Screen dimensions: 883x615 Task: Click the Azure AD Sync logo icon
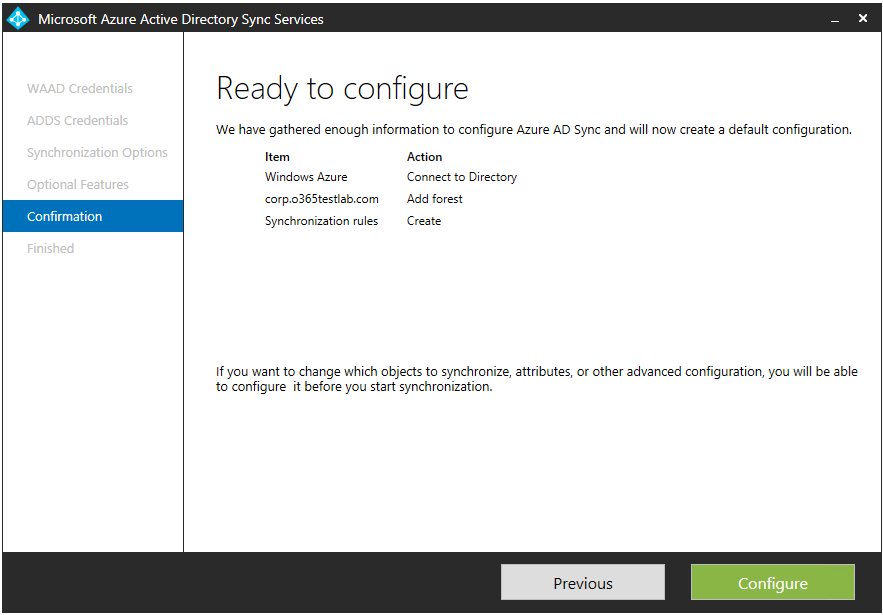[x=17, y=19]
